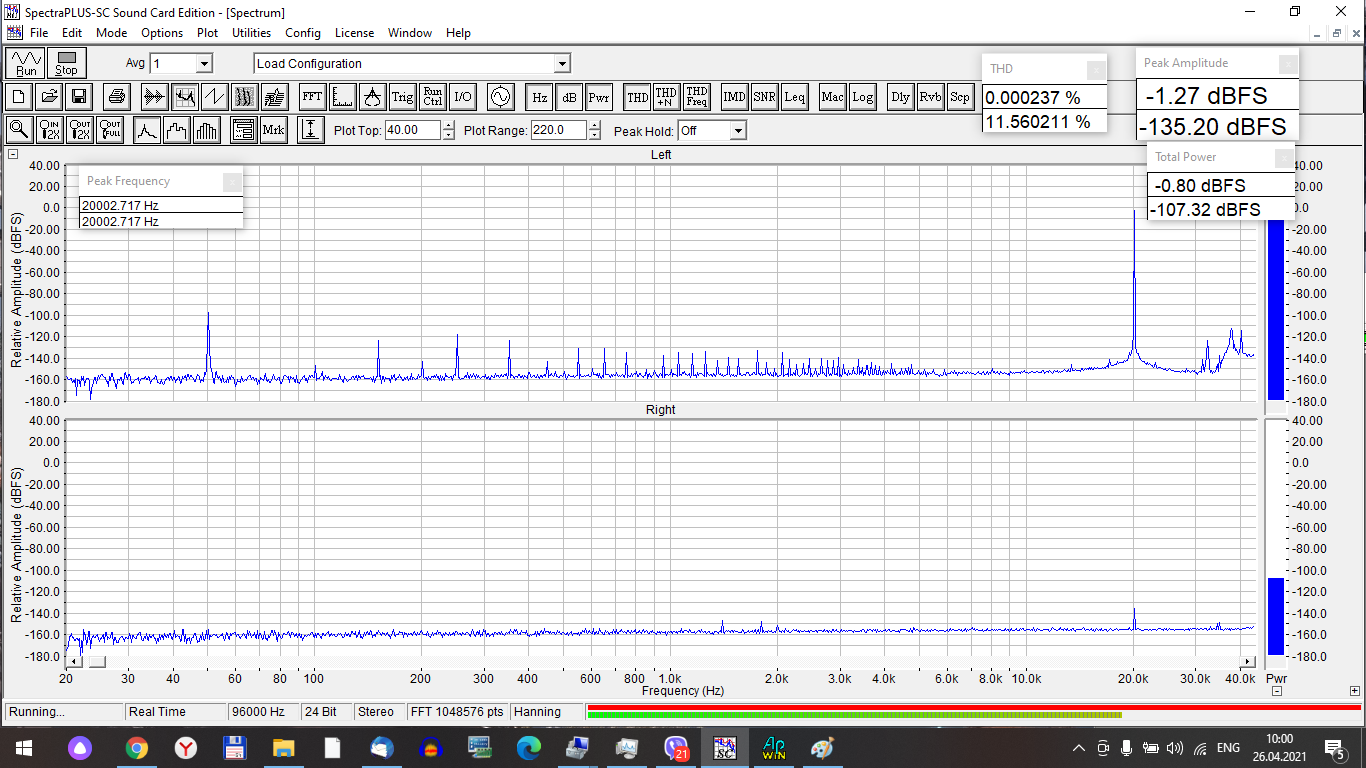Open FFT settings button

(312, 97)
